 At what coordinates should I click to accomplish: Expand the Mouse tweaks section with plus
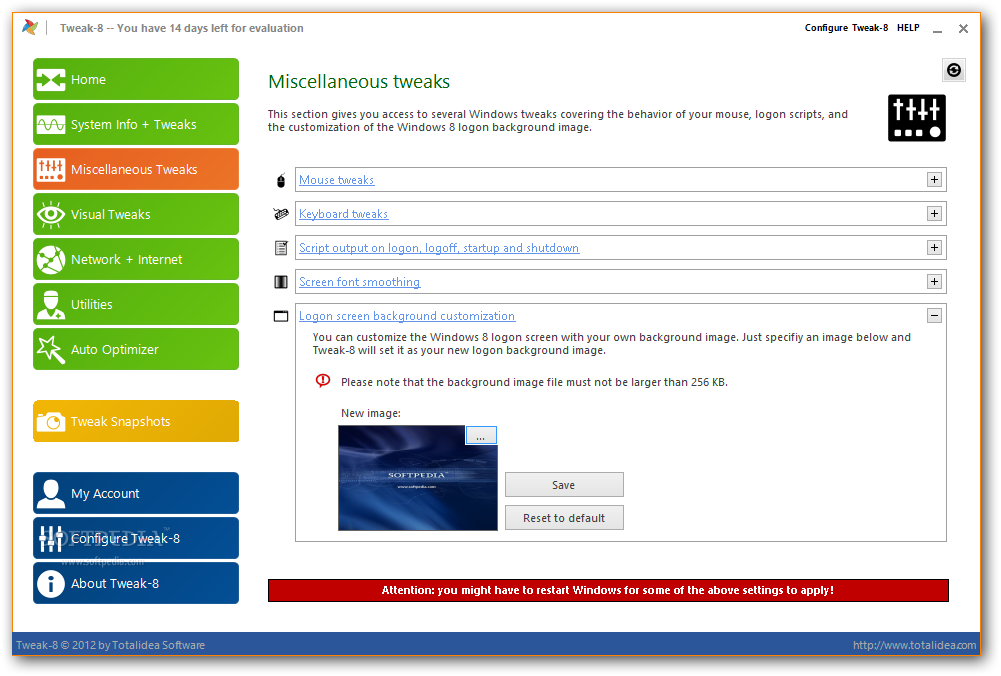coord(934,179)
